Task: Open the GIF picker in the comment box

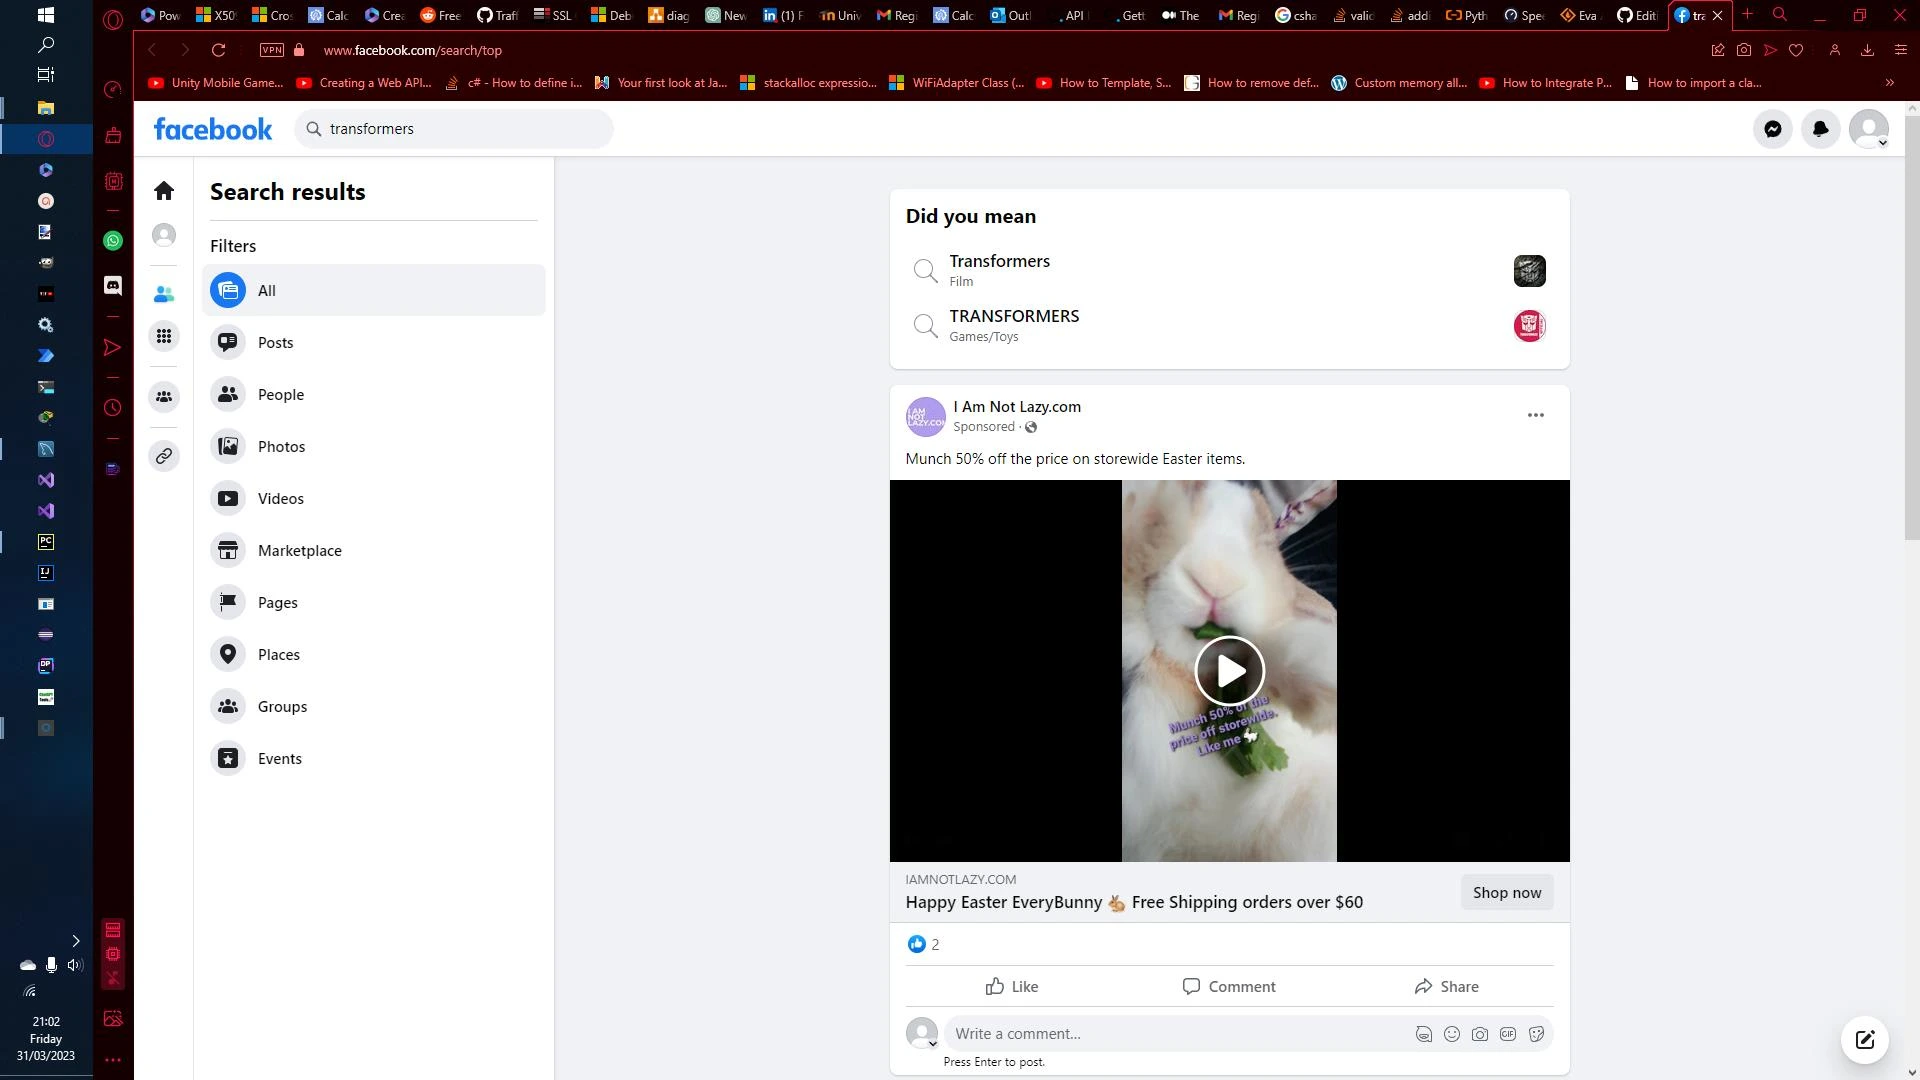Action: (x=1507, y=1035)
